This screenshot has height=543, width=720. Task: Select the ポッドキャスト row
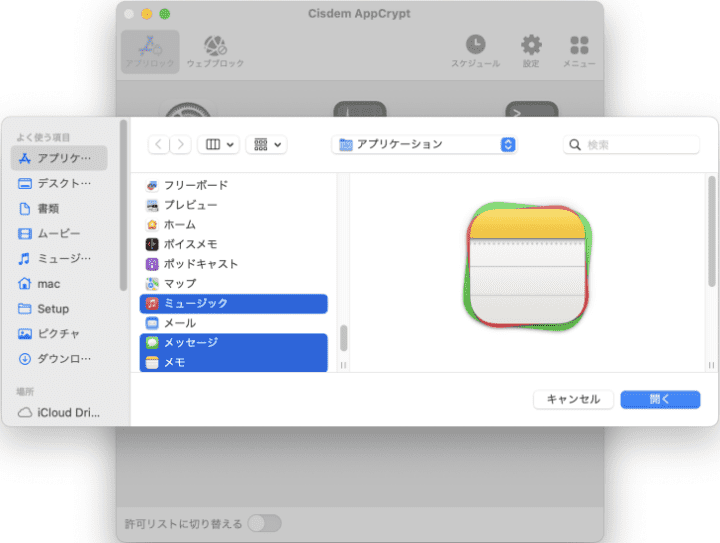click(x=233, y=264)
